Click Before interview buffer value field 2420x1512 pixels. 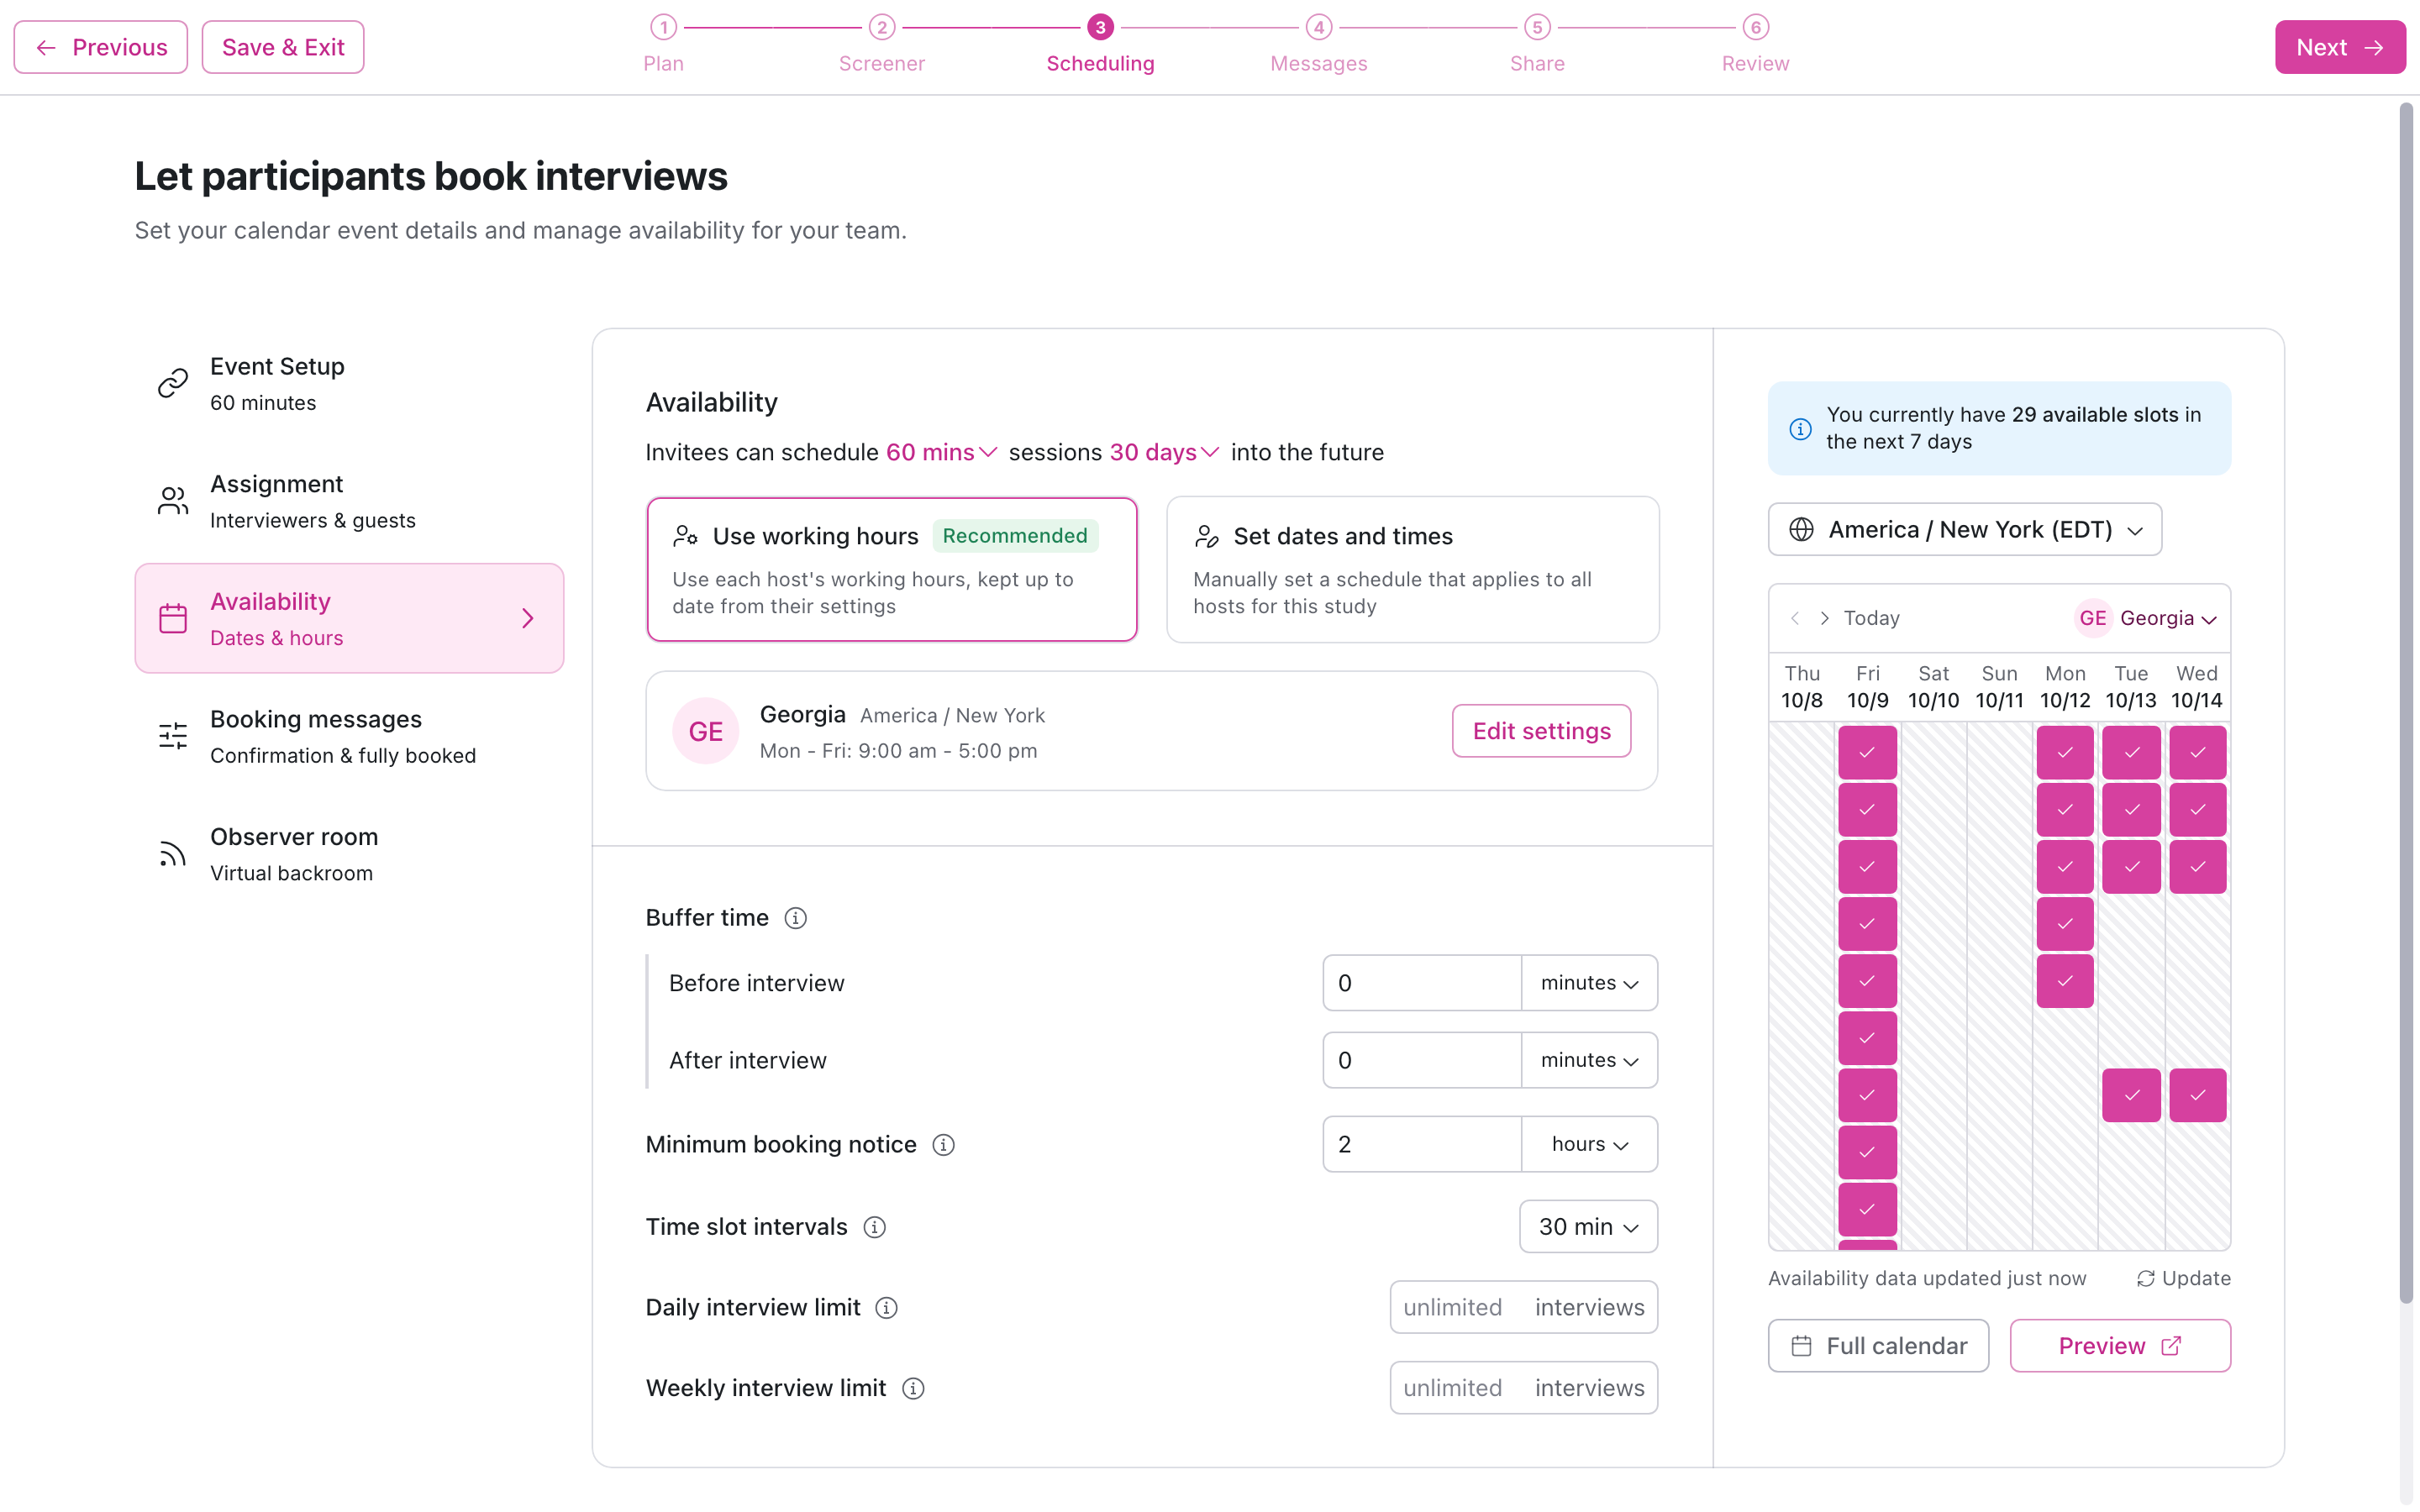[x=1422, y=983]
